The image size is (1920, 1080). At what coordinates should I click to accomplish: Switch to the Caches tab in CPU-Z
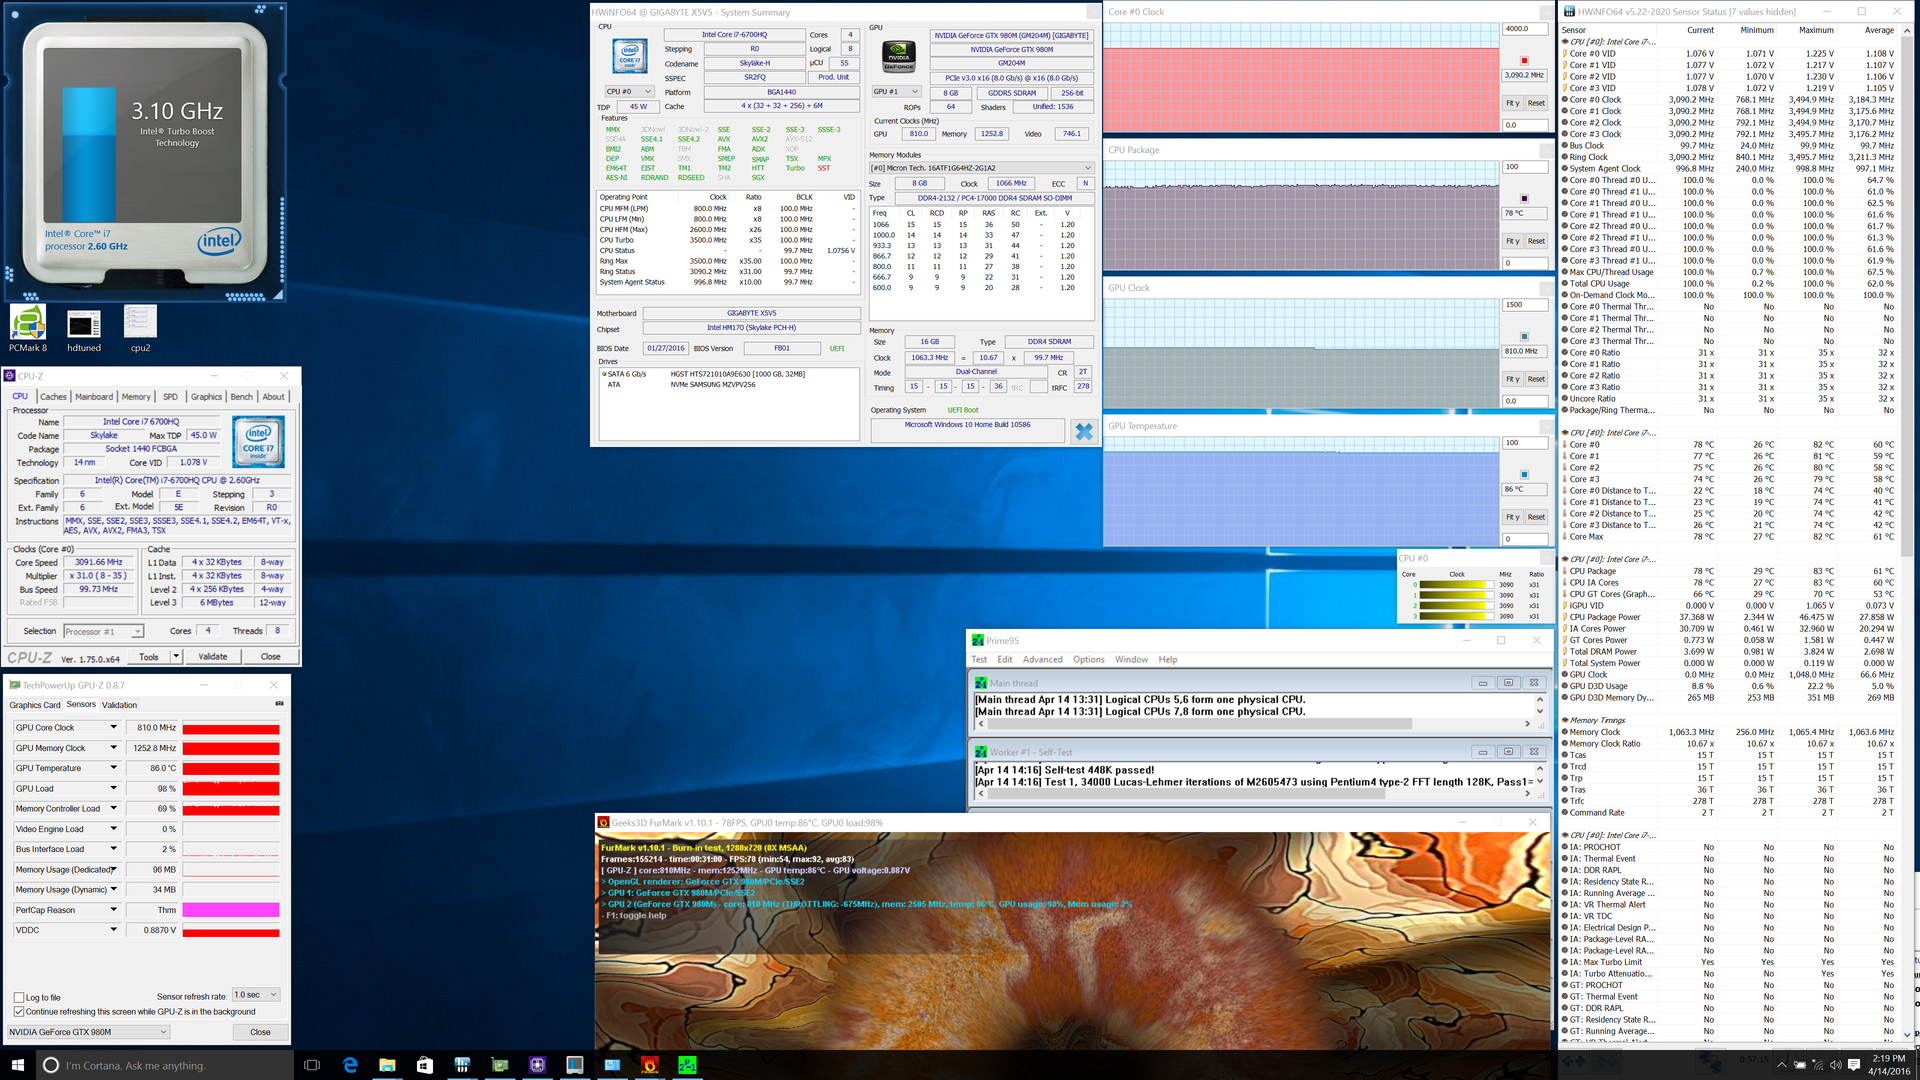pos(53,397)
